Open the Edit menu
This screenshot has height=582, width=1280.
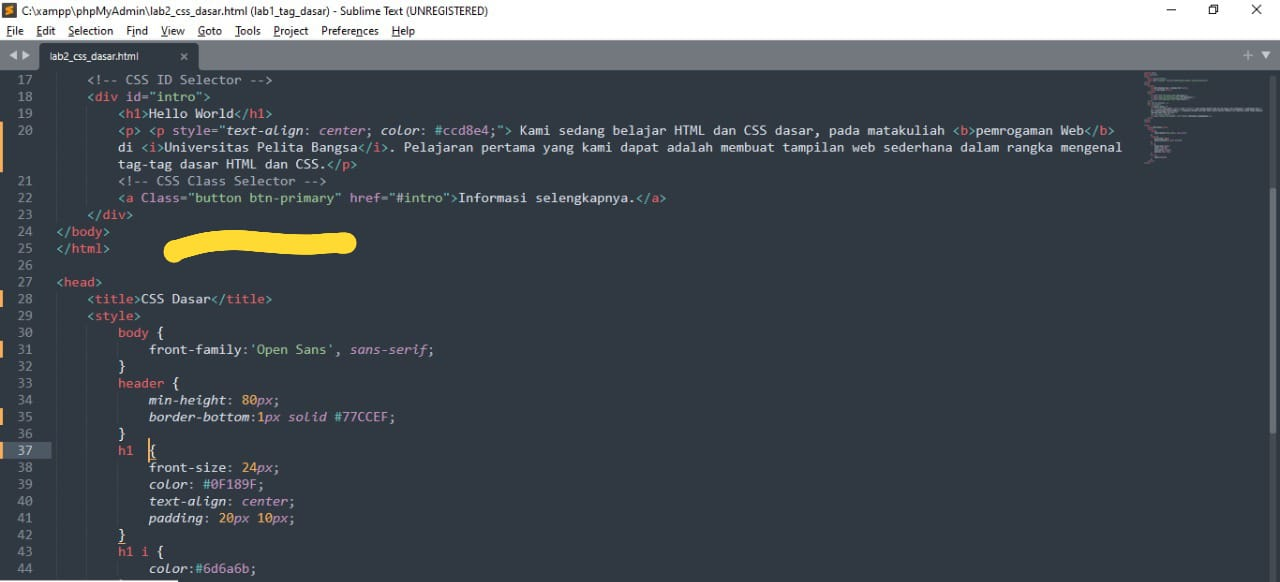click(x=45, y=31)
